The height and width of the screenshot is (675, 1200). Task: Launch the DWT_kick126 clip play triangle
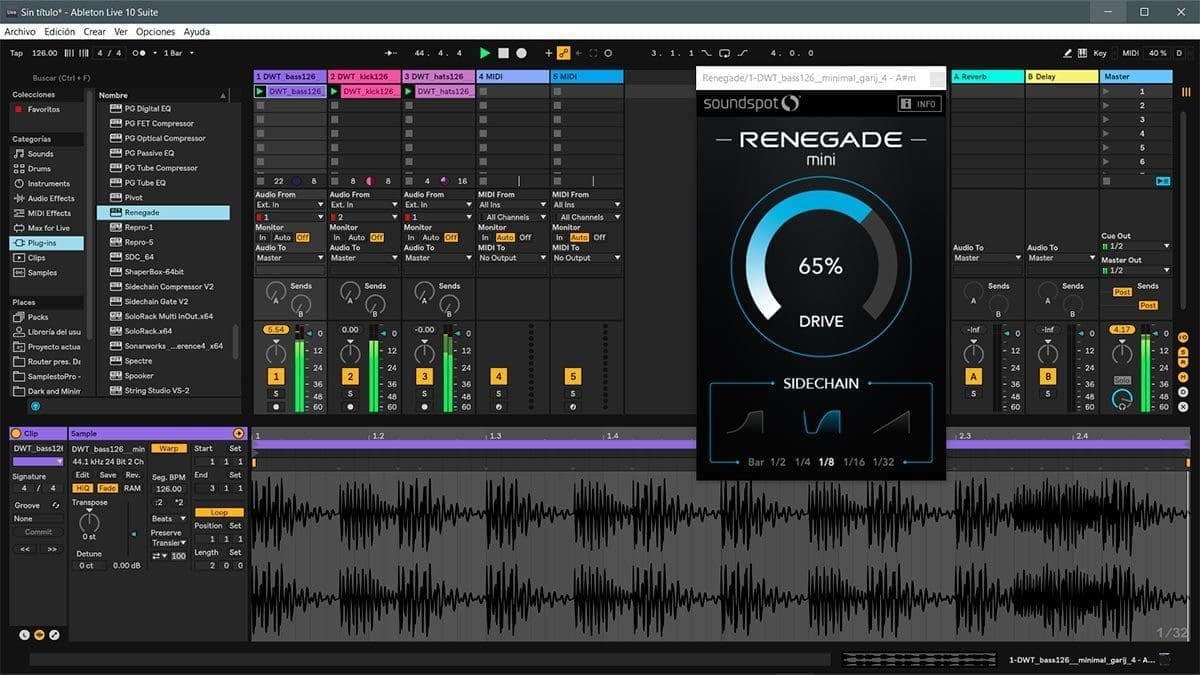pos(335,91)
